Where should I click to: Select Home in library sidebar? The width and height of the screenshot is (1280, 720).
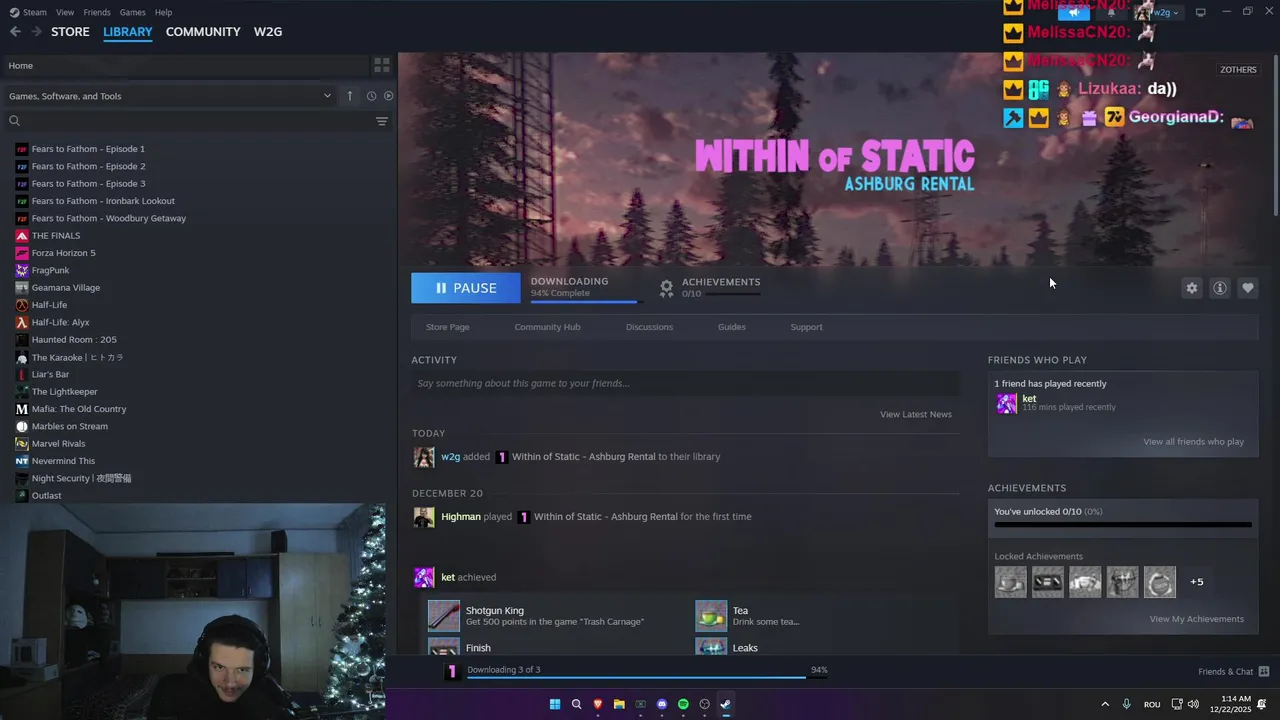(x=185, y=65)
